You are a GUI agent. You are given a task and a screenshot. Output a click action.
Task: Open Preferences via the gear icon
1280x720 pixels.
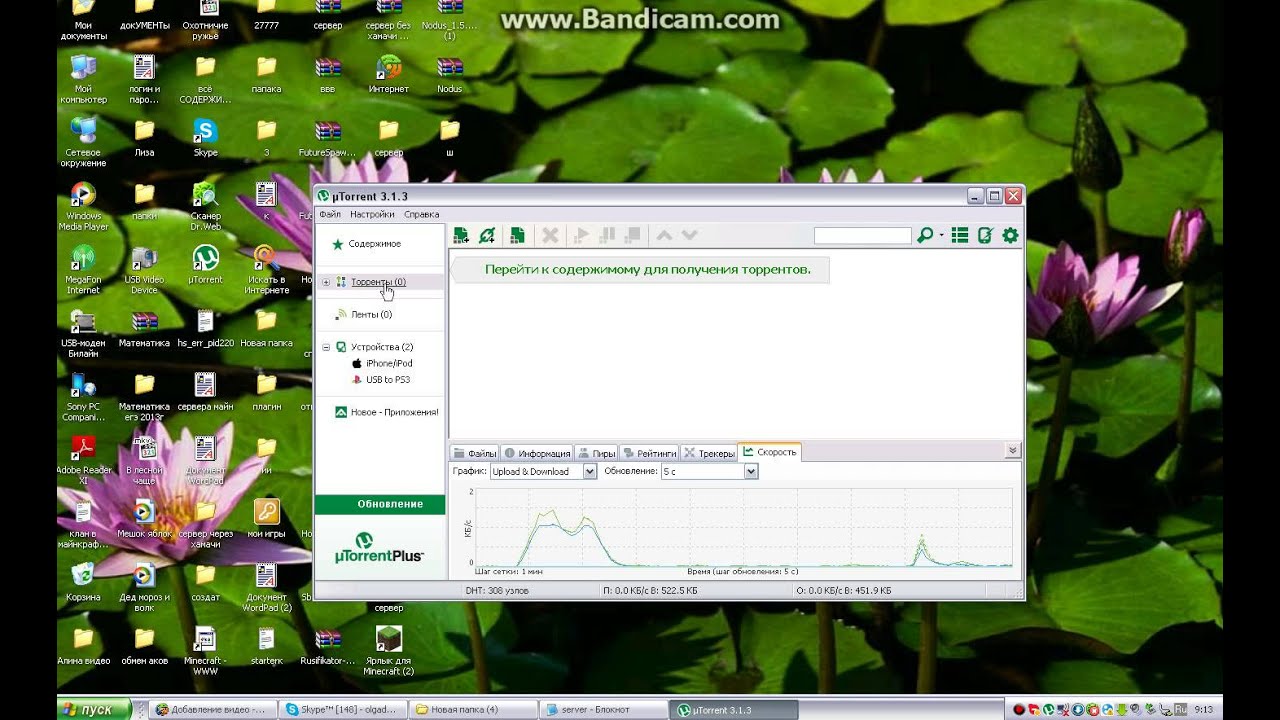pos(1010,236)
